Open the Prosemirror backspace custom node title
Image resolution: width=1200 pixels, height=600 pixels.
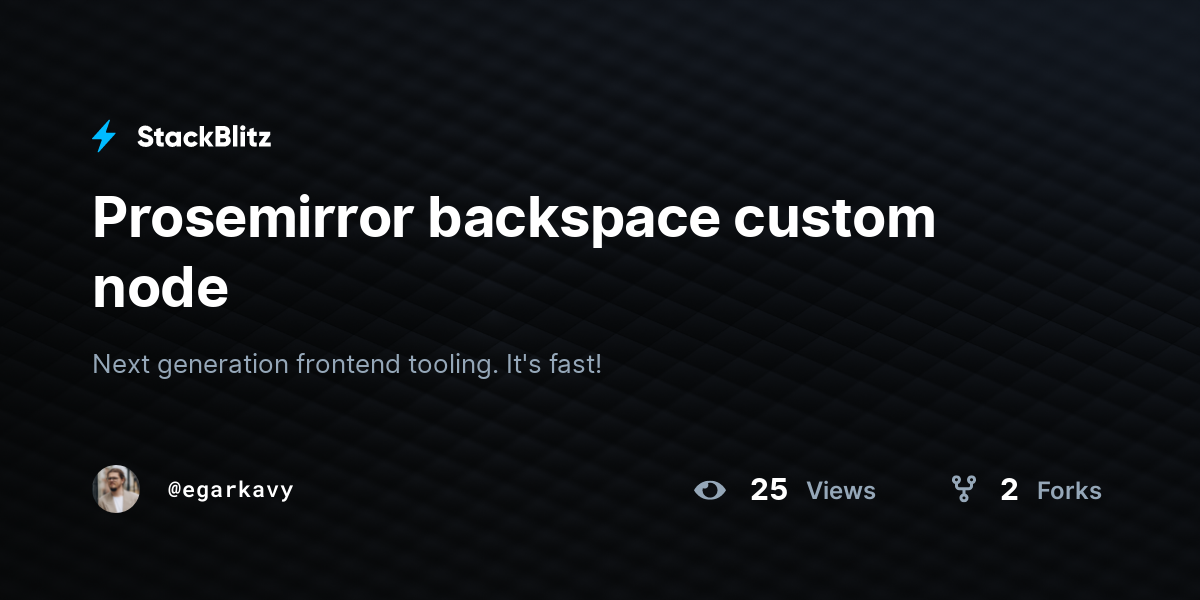514,252
